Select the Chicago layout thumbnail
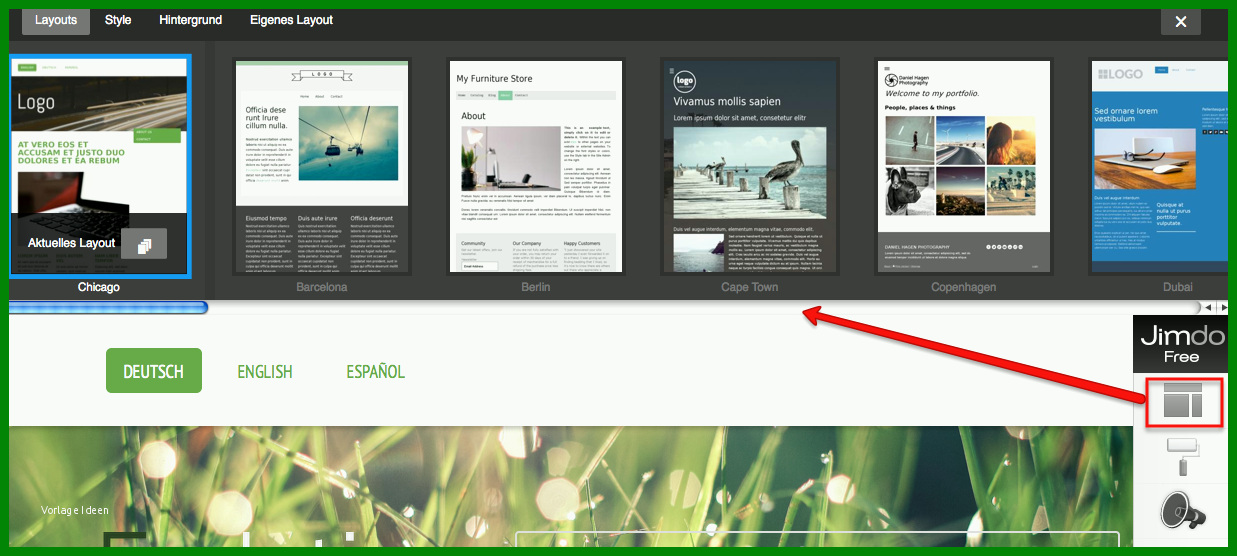Viewport: 1237px width, 556px height. [99, 166]
